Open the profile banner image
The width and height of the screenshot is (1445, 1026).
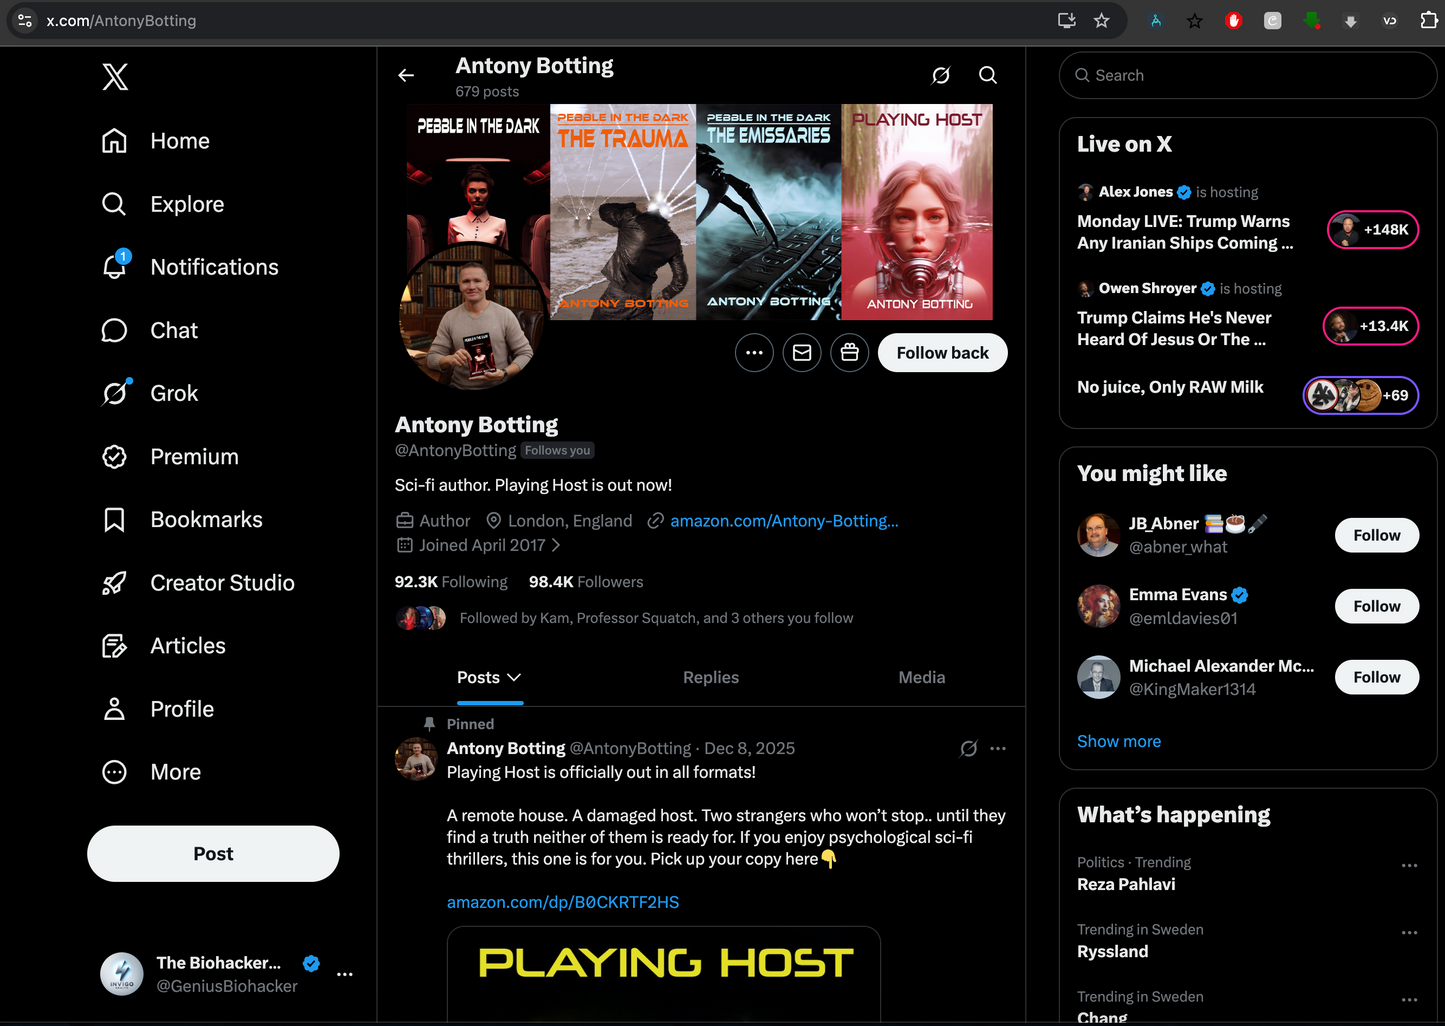pyautogui.click(x=700, y=212)
